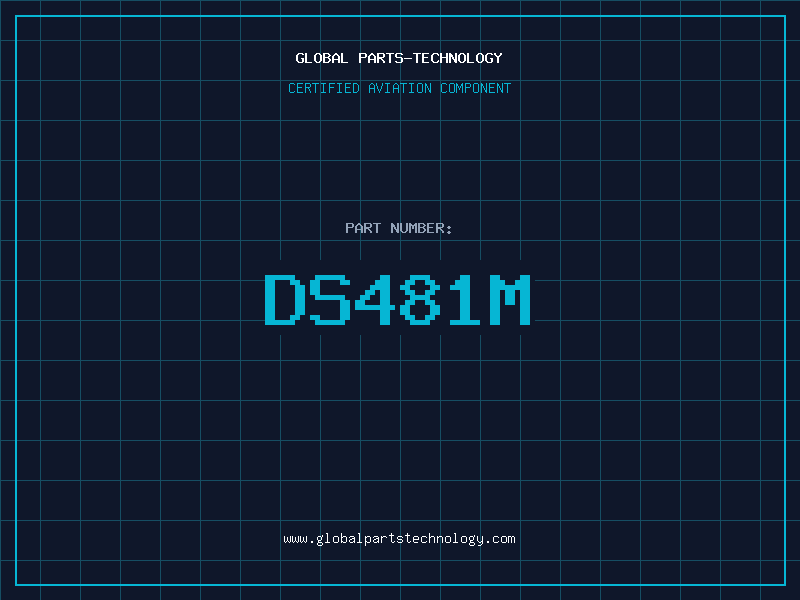This screenshot has width=800, height=600.
Task: Open the www.globalpartstechnology.com link
Action: [399, 539]
